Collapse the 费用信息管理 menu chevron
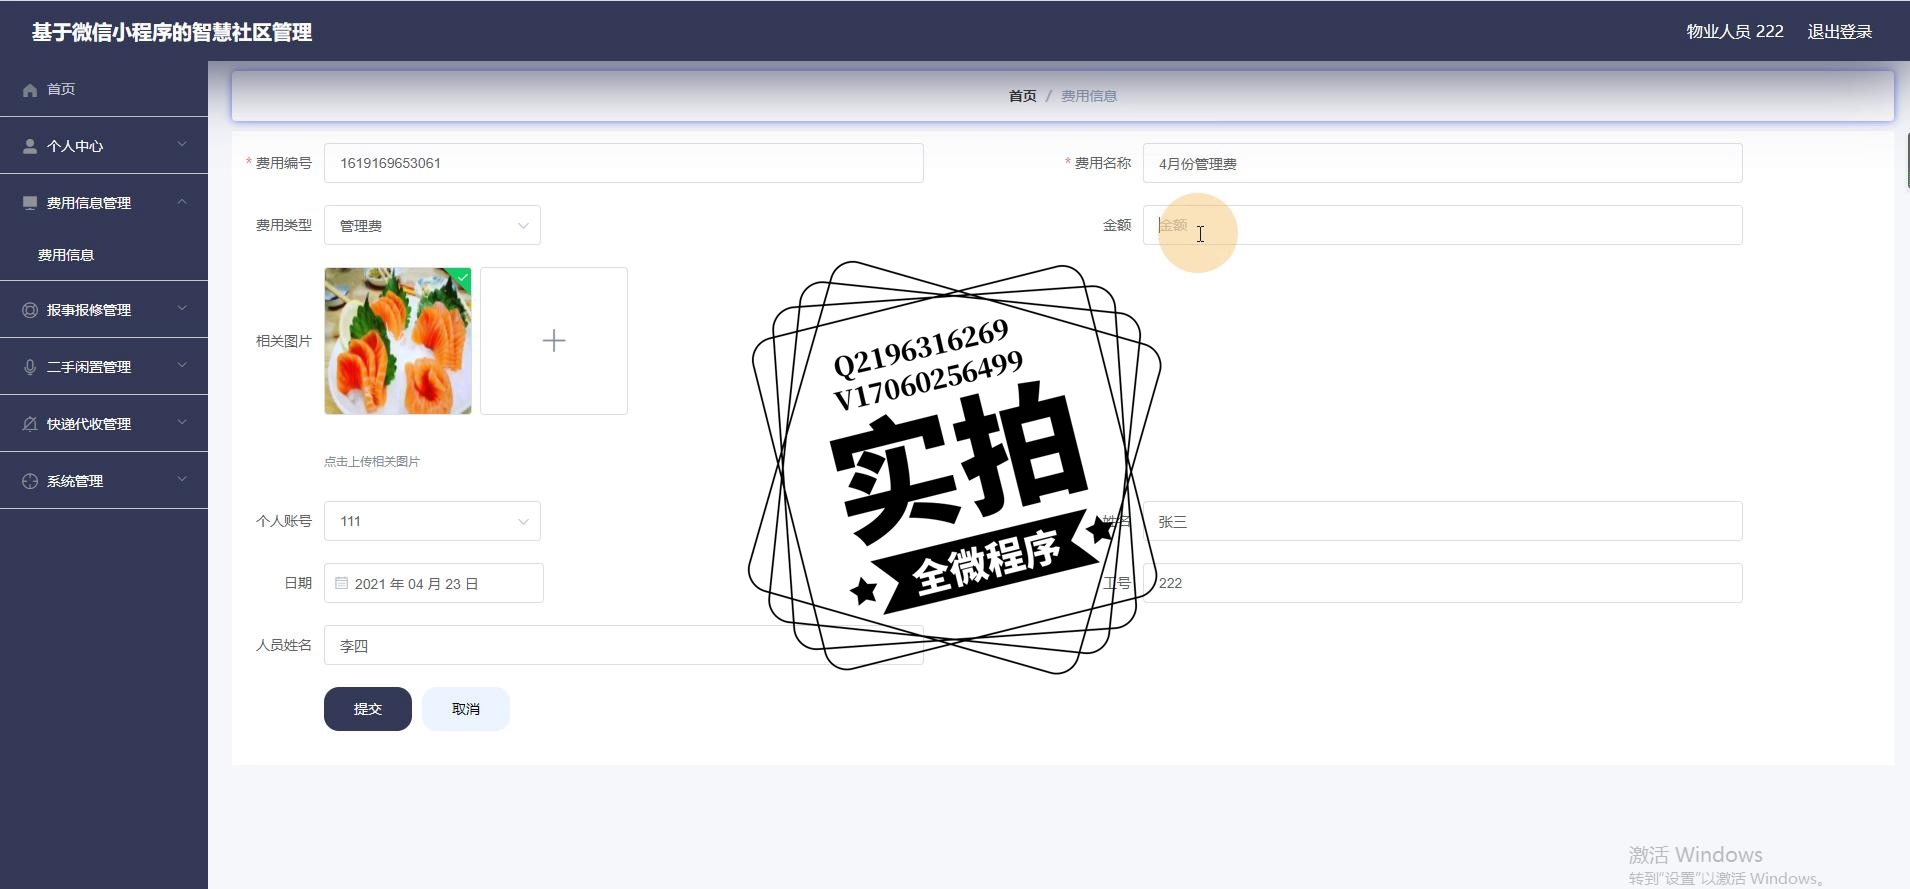 (182, 202)
